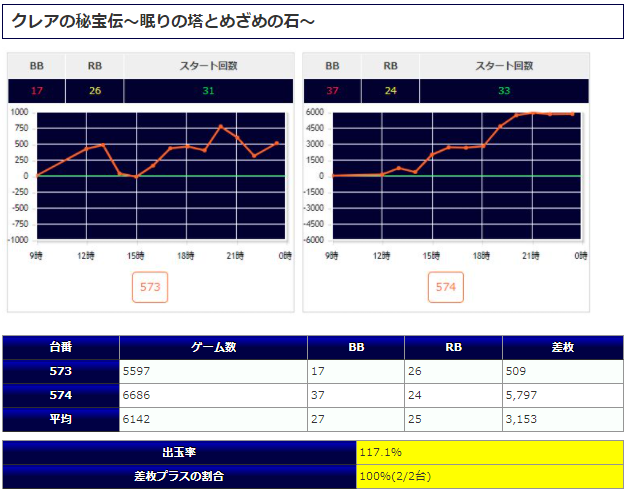Image resolution: width=627 pixels, height=490 pixels.
Task: Click the left graph's start count 31
Action: 208,91
